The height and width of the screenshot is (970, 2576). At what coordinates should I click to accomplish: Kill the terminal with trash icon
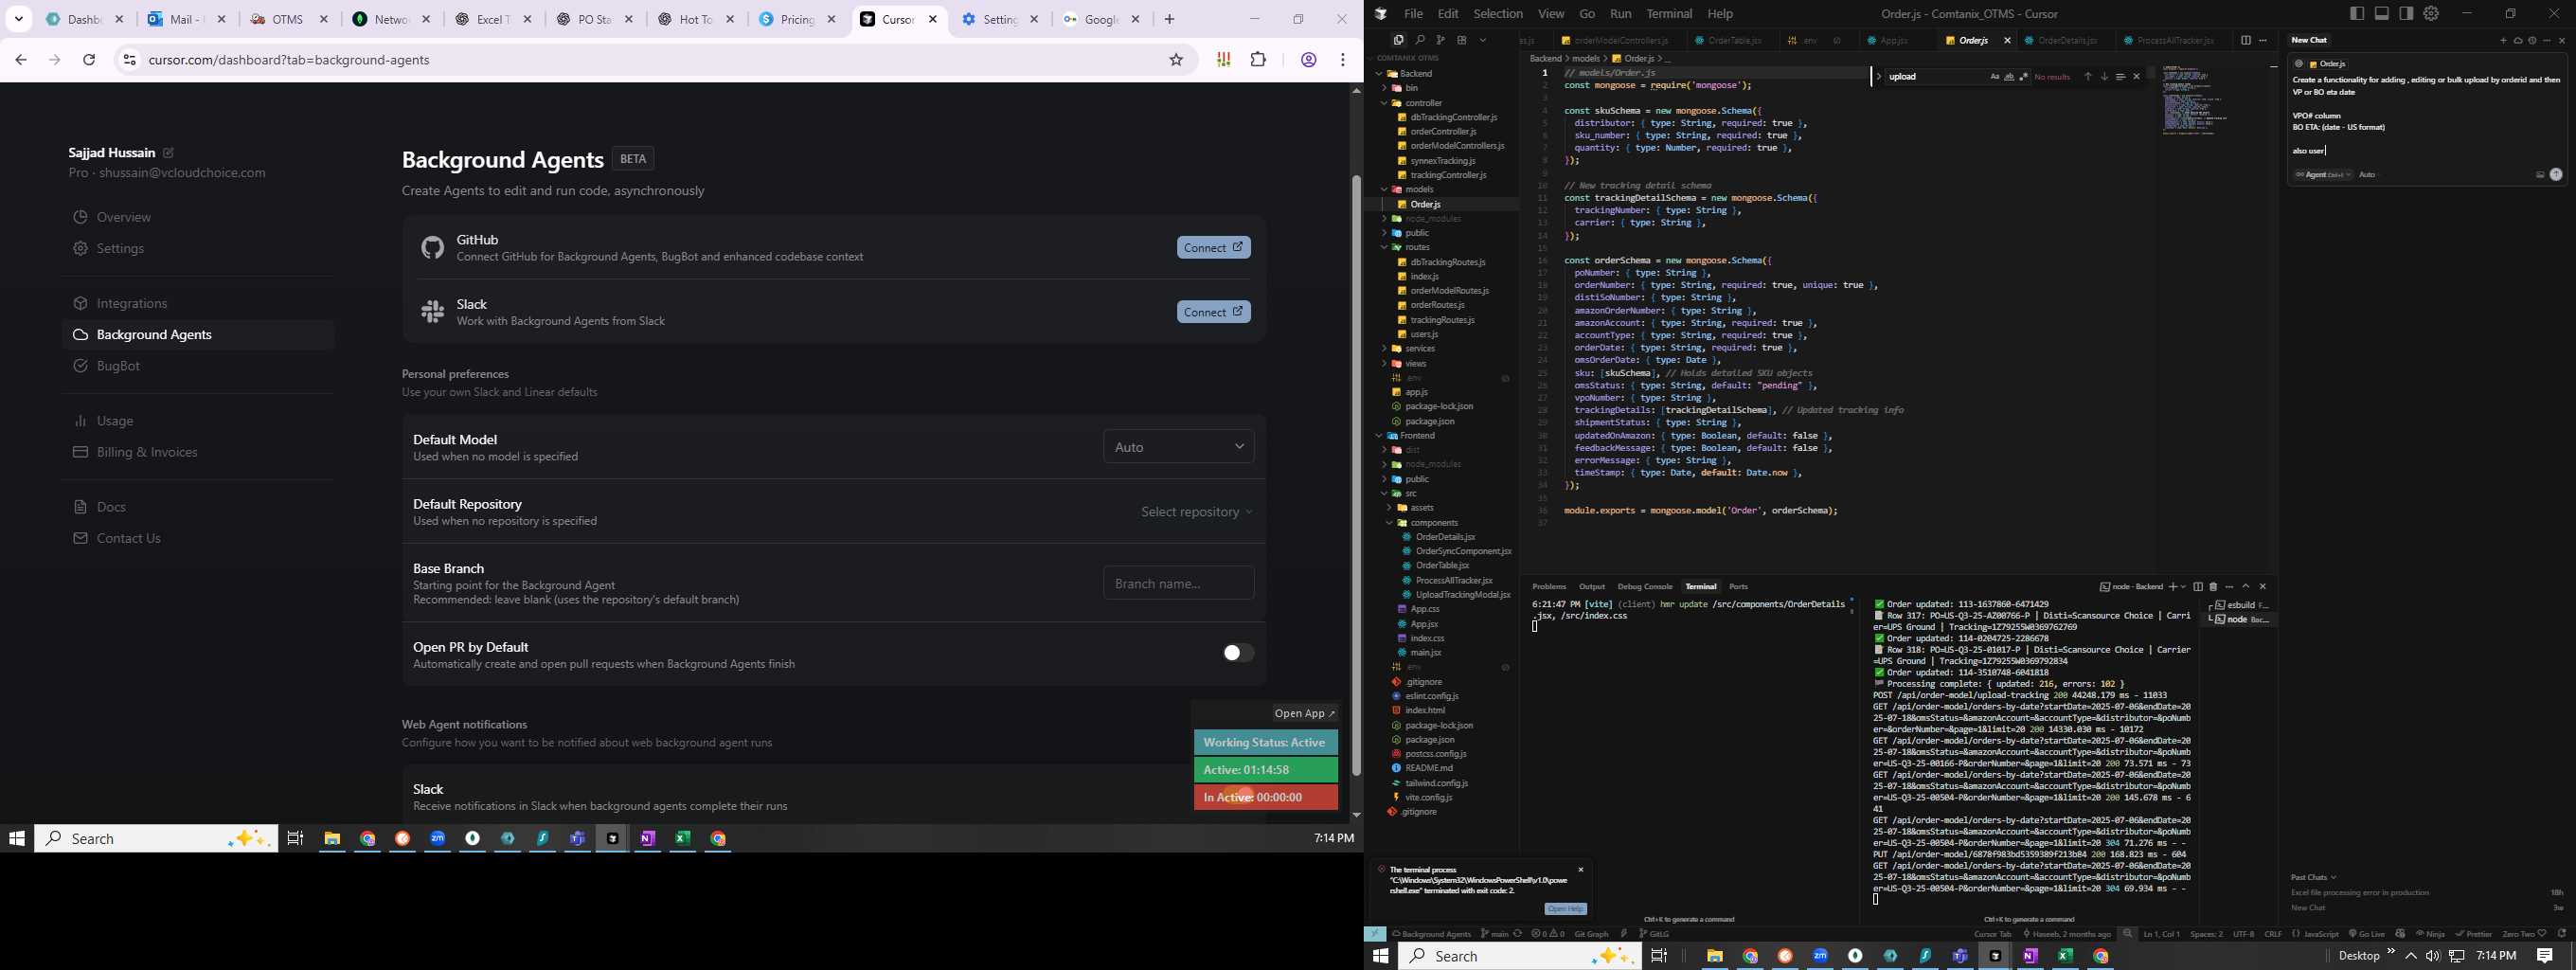[2213, 587]
